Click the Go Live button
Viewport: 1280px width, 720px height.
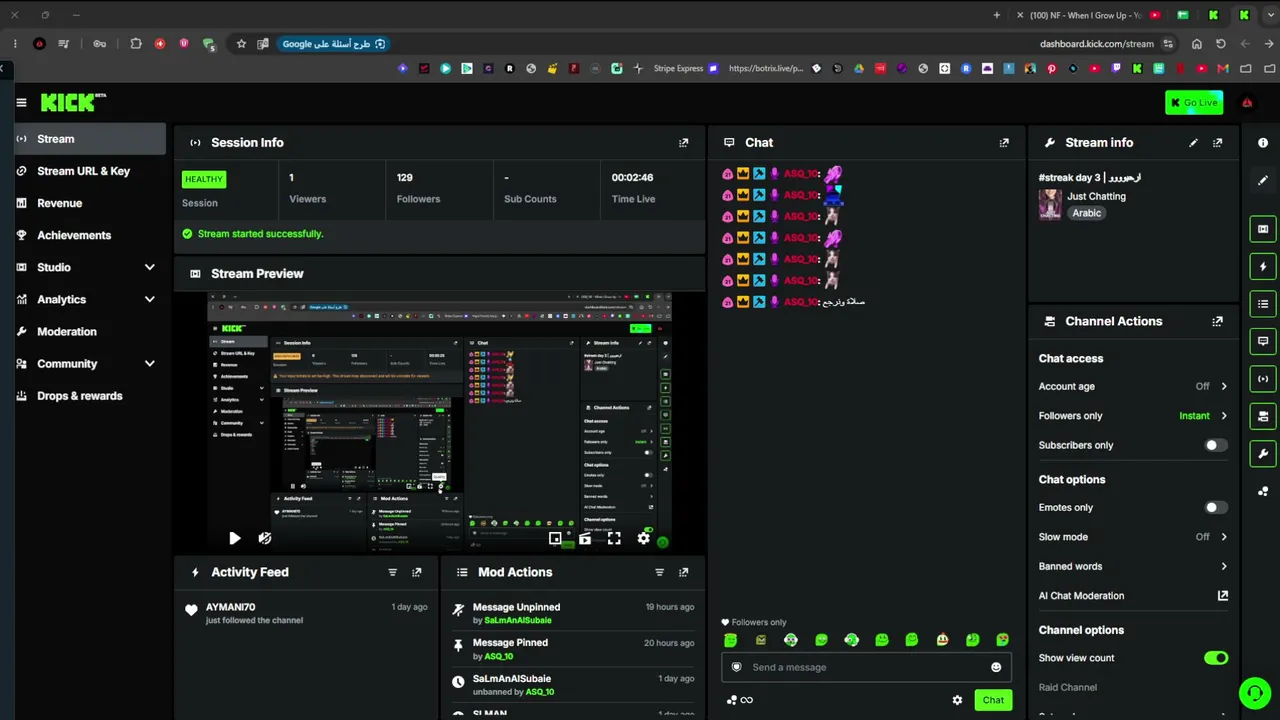(1194, 102)
